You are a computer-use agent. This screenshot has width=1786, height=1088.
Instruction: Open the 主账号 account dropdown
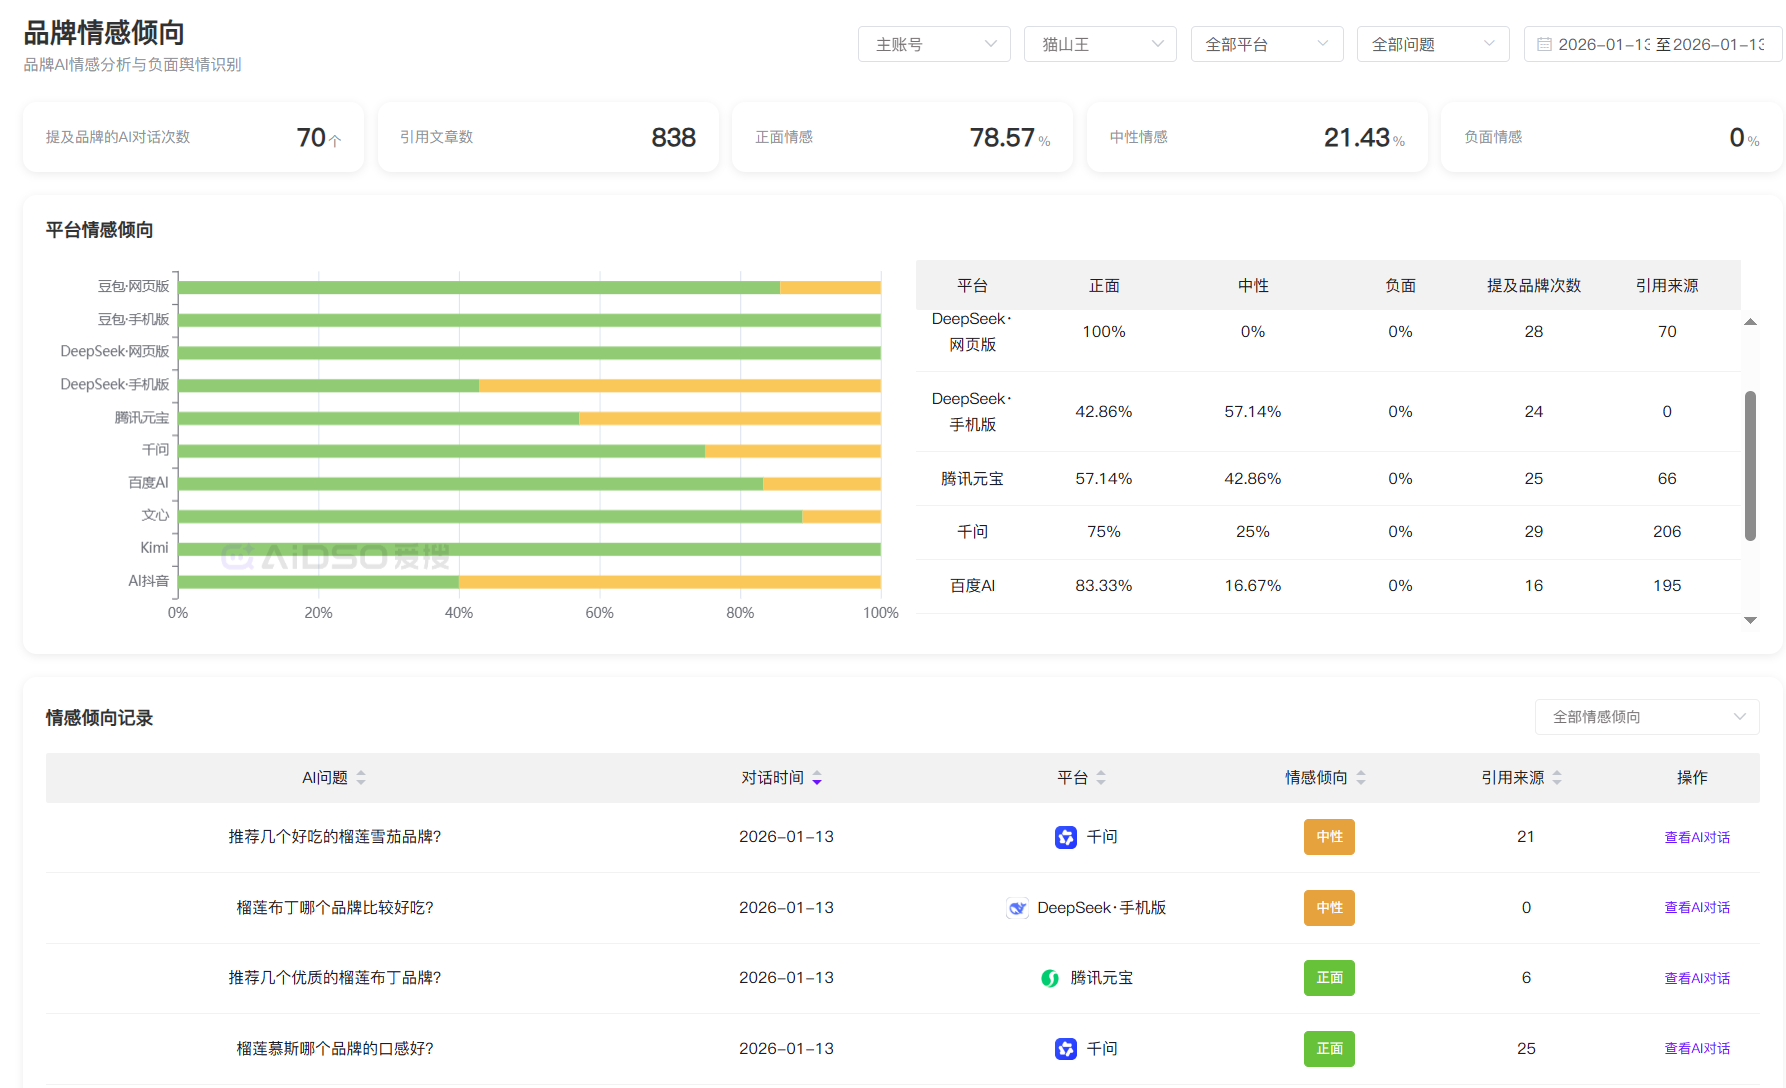(x=934, y=45)
